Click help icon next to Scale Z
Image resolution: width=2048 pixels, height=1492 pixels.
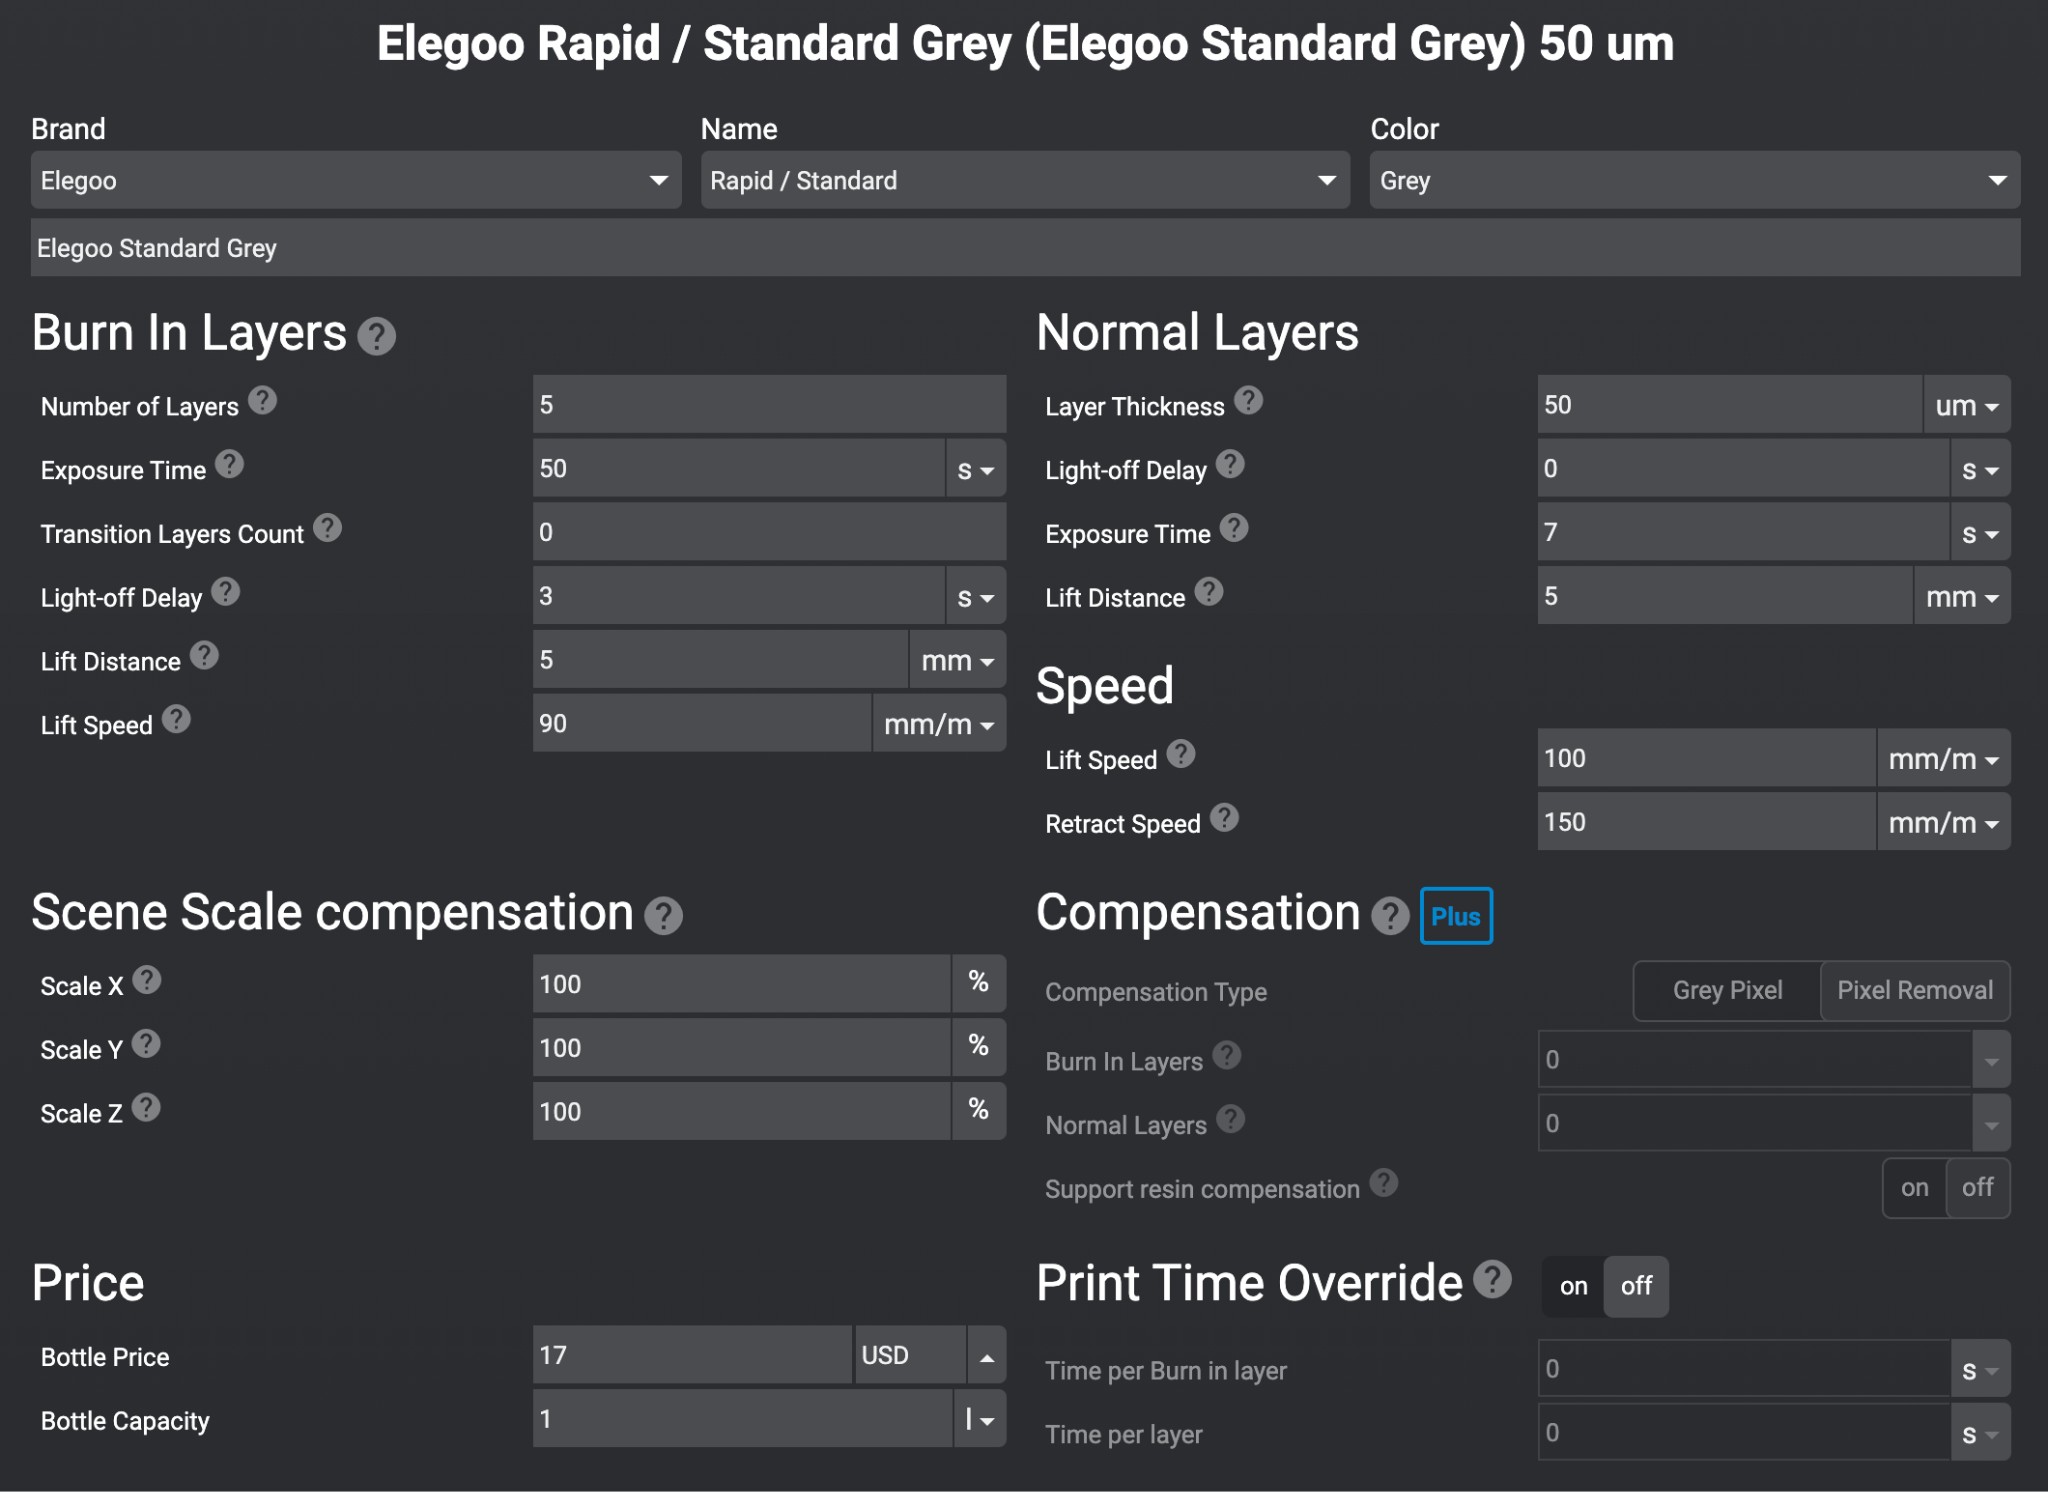click(x=146, y=1108)
